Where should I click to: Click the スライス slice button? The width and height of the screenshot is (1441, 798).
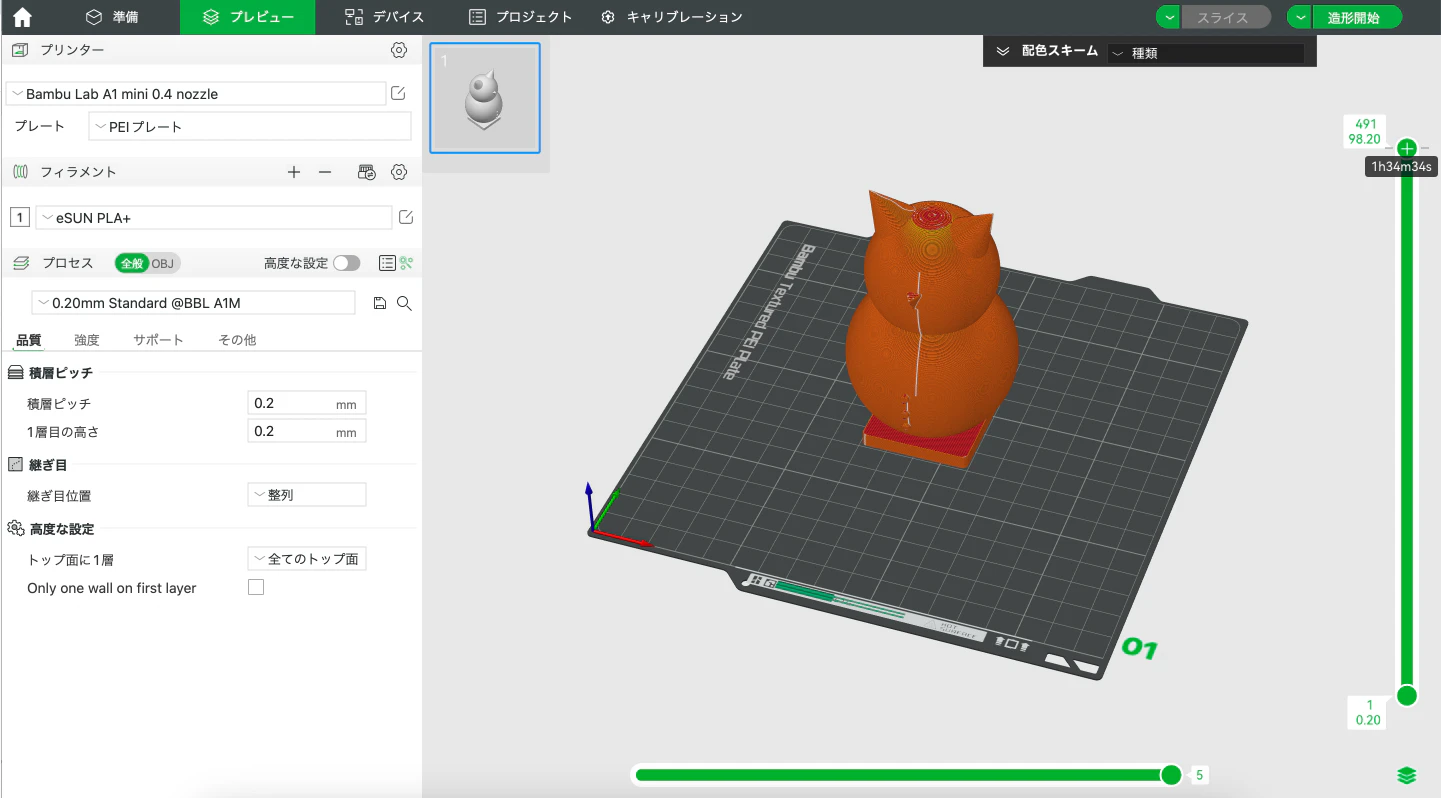(1226, 17)
